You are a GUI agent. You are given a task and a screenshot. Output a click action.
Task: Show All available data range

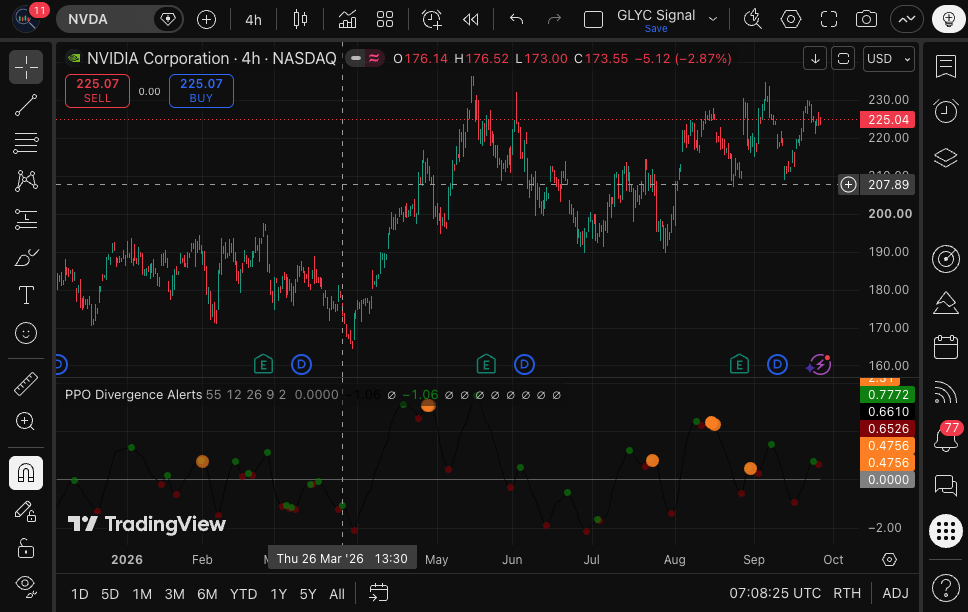(337, 594)
